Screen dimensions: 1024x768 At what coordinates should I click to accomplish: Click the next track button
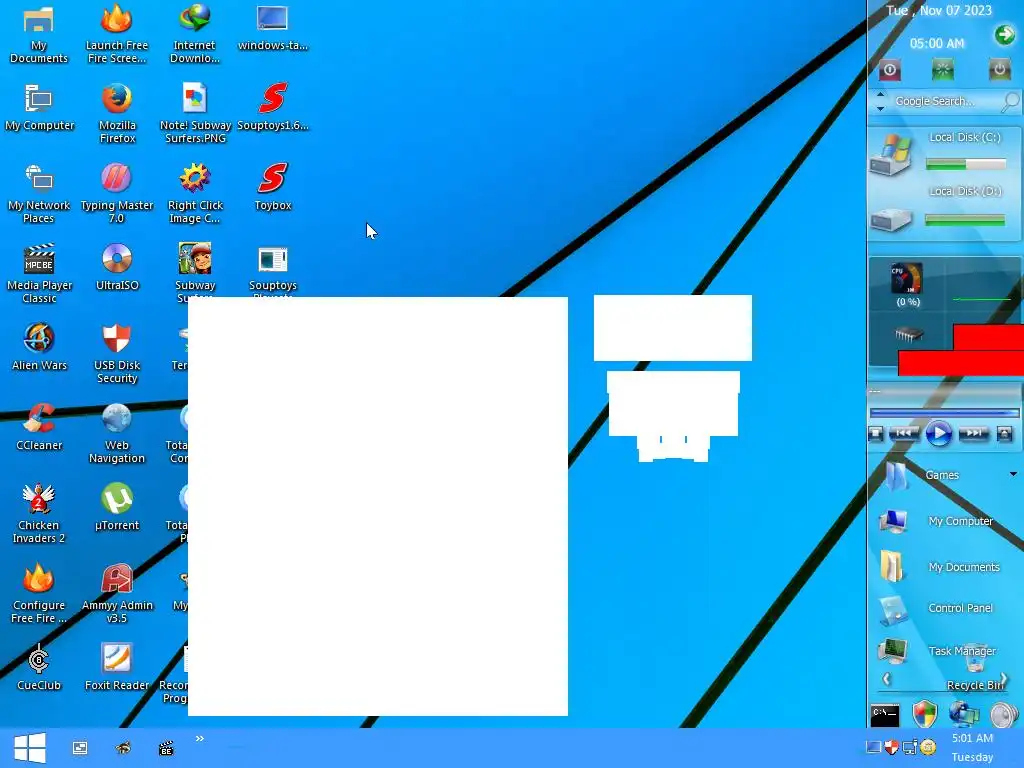pyautogui.click(x=974, y=433)
